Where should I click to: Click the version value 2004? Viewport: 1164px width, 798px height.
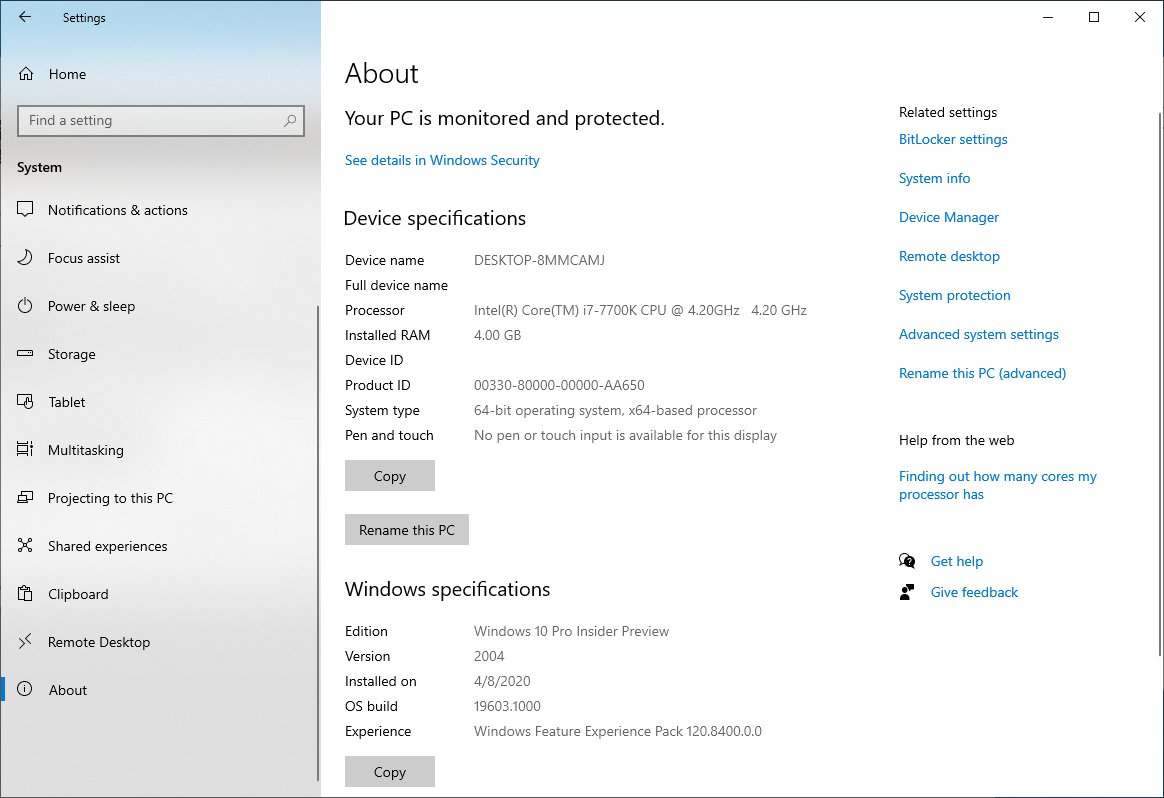(x=488, y=656)
